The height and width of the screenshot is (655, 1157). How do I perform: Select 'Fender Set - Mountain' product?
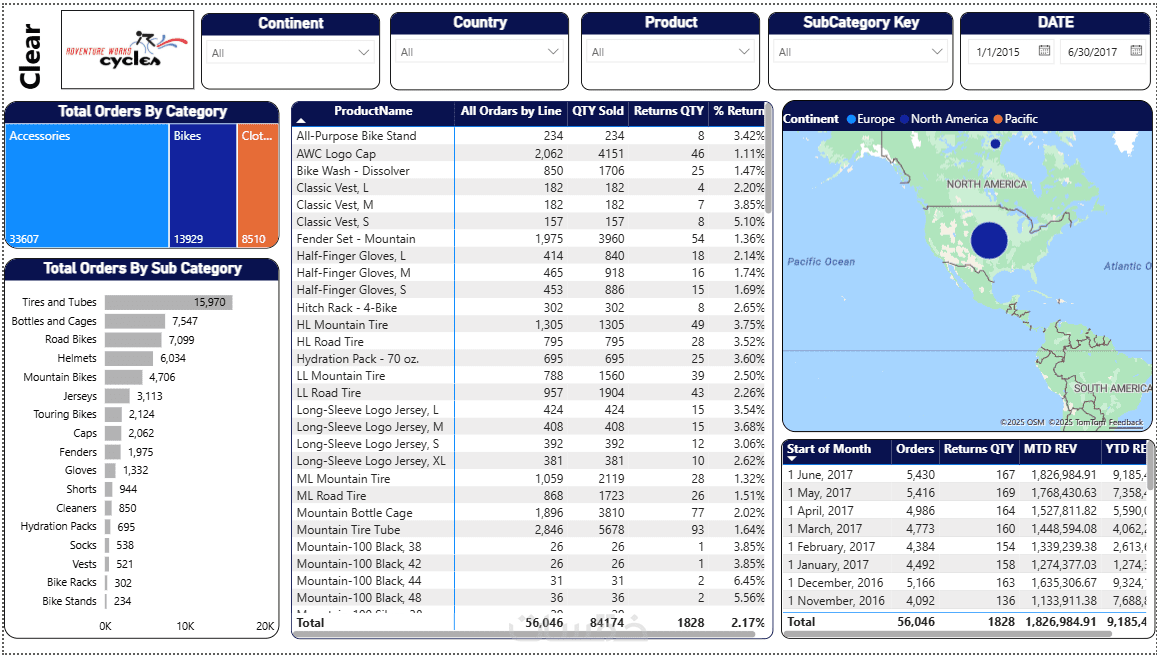[x=529, y=239]
